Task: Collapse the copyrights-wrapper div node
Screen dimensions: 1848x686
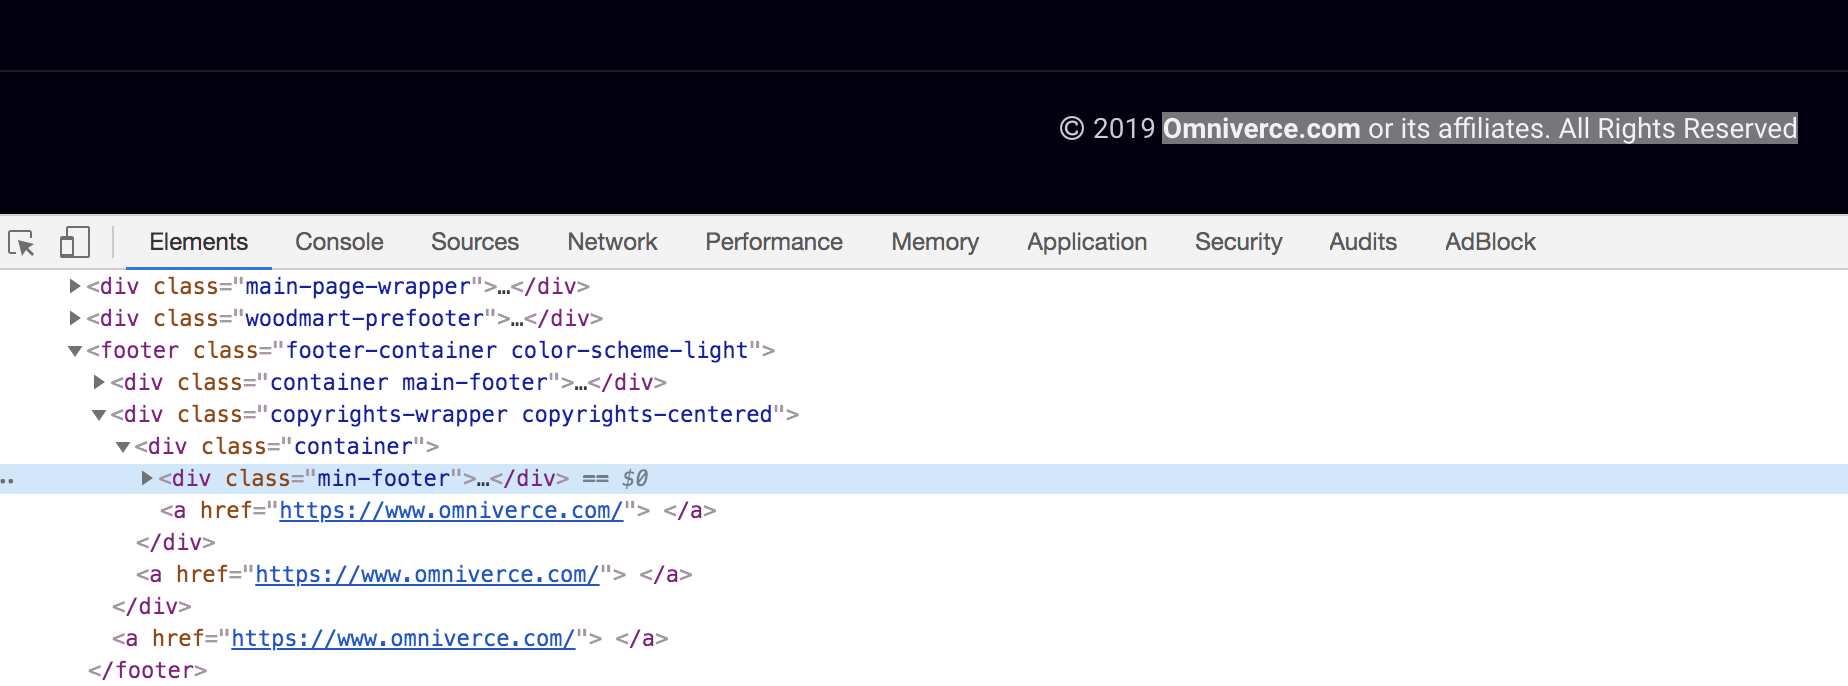Action: [x=99, y=415]
